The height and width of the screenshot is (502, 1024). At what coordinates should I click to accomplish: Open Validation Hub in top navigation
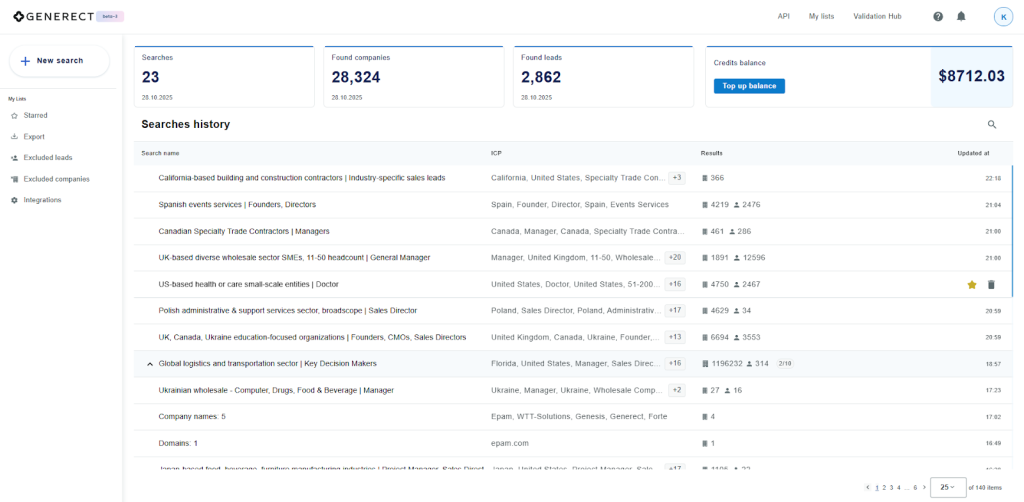click(x=877, y=17)
